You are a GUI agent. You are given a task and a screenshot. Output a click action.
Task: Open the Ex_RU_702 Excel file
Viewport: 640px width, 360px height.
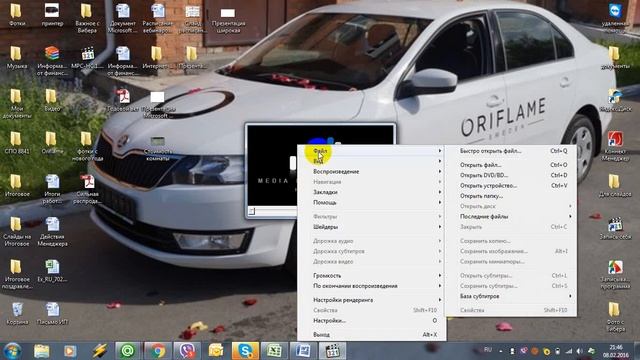52,271
